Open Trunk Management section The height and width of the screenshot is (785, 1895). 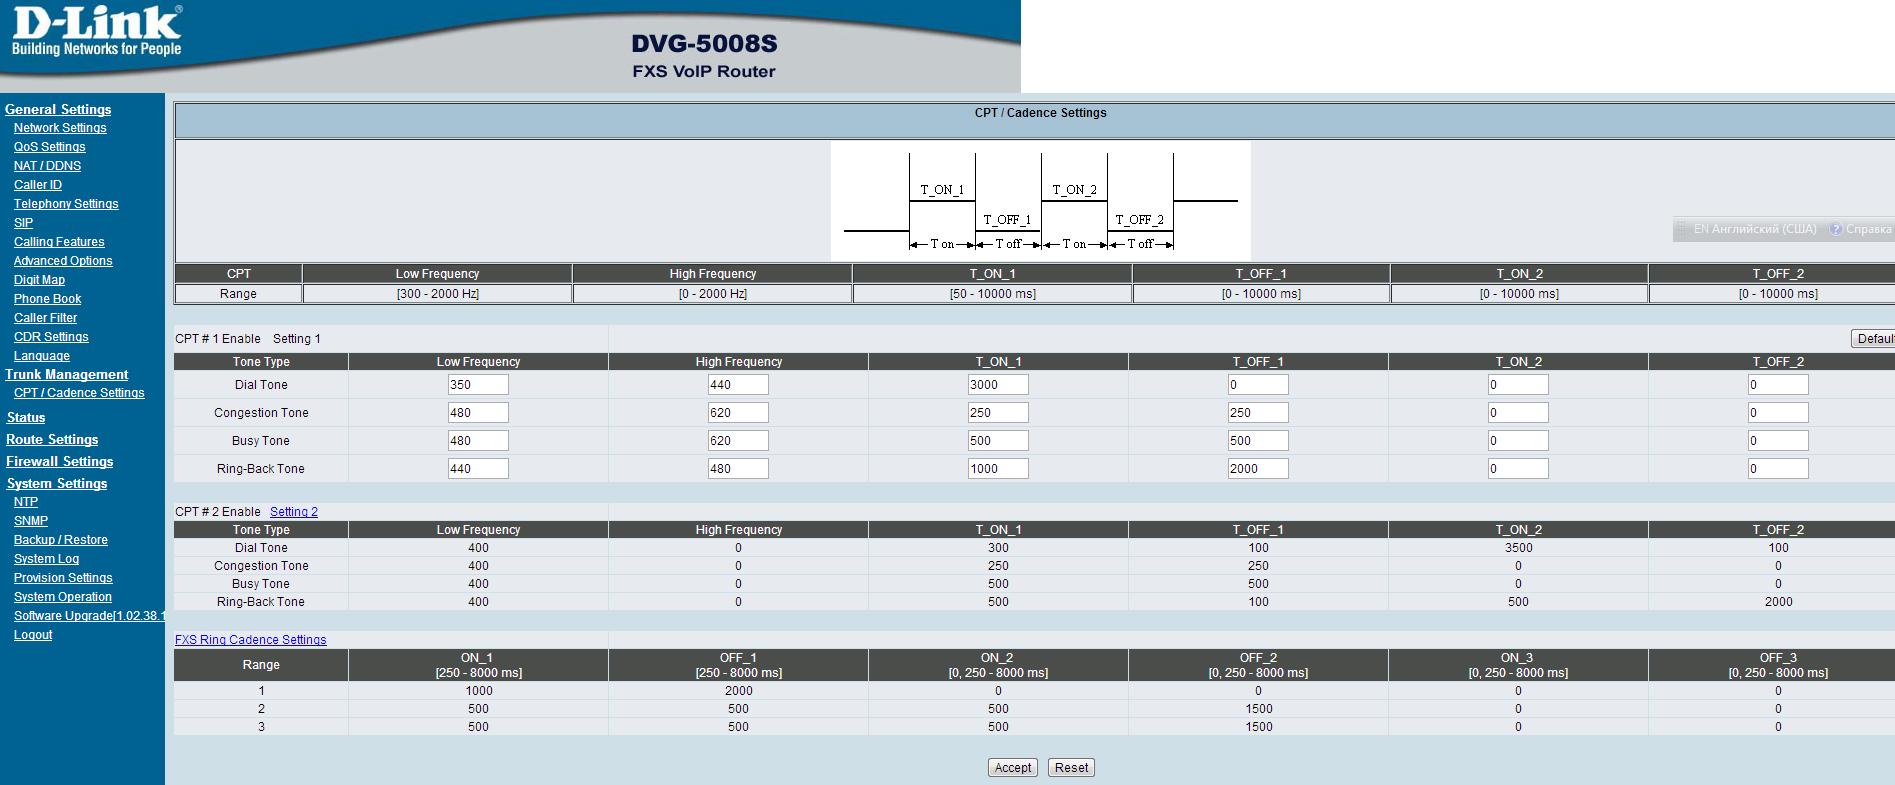pyautogui.click(x=67, y=374)
